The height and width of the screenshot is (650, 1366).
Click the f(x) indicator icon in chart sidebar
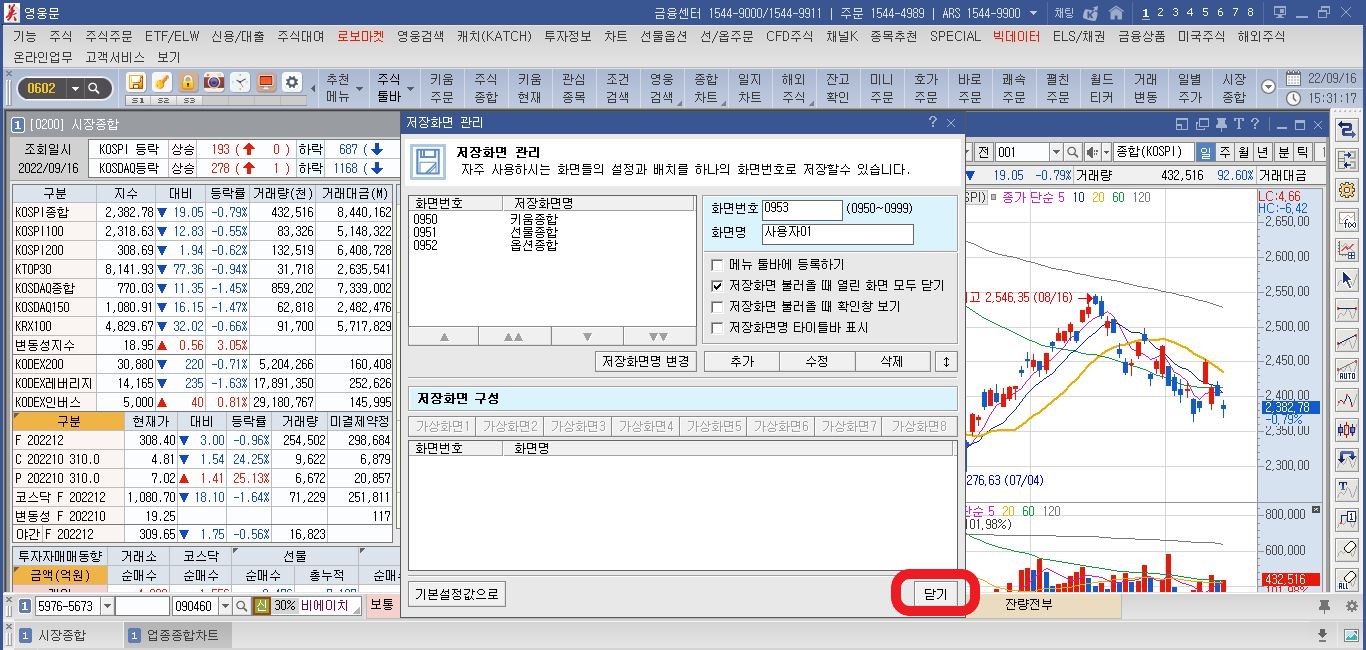(x=1346, y=220)
